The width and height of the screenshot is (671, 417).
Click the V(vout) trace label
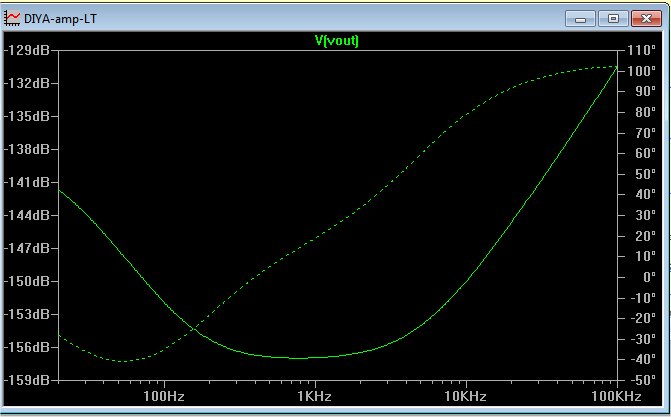[336, 41]
